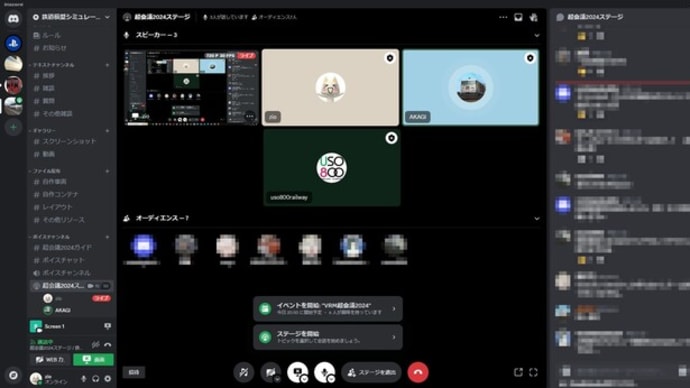Toggle noise suppression in voice panel
Image resolution: width=690 pixels, height=388 pixels.
(x=95, y=344)
